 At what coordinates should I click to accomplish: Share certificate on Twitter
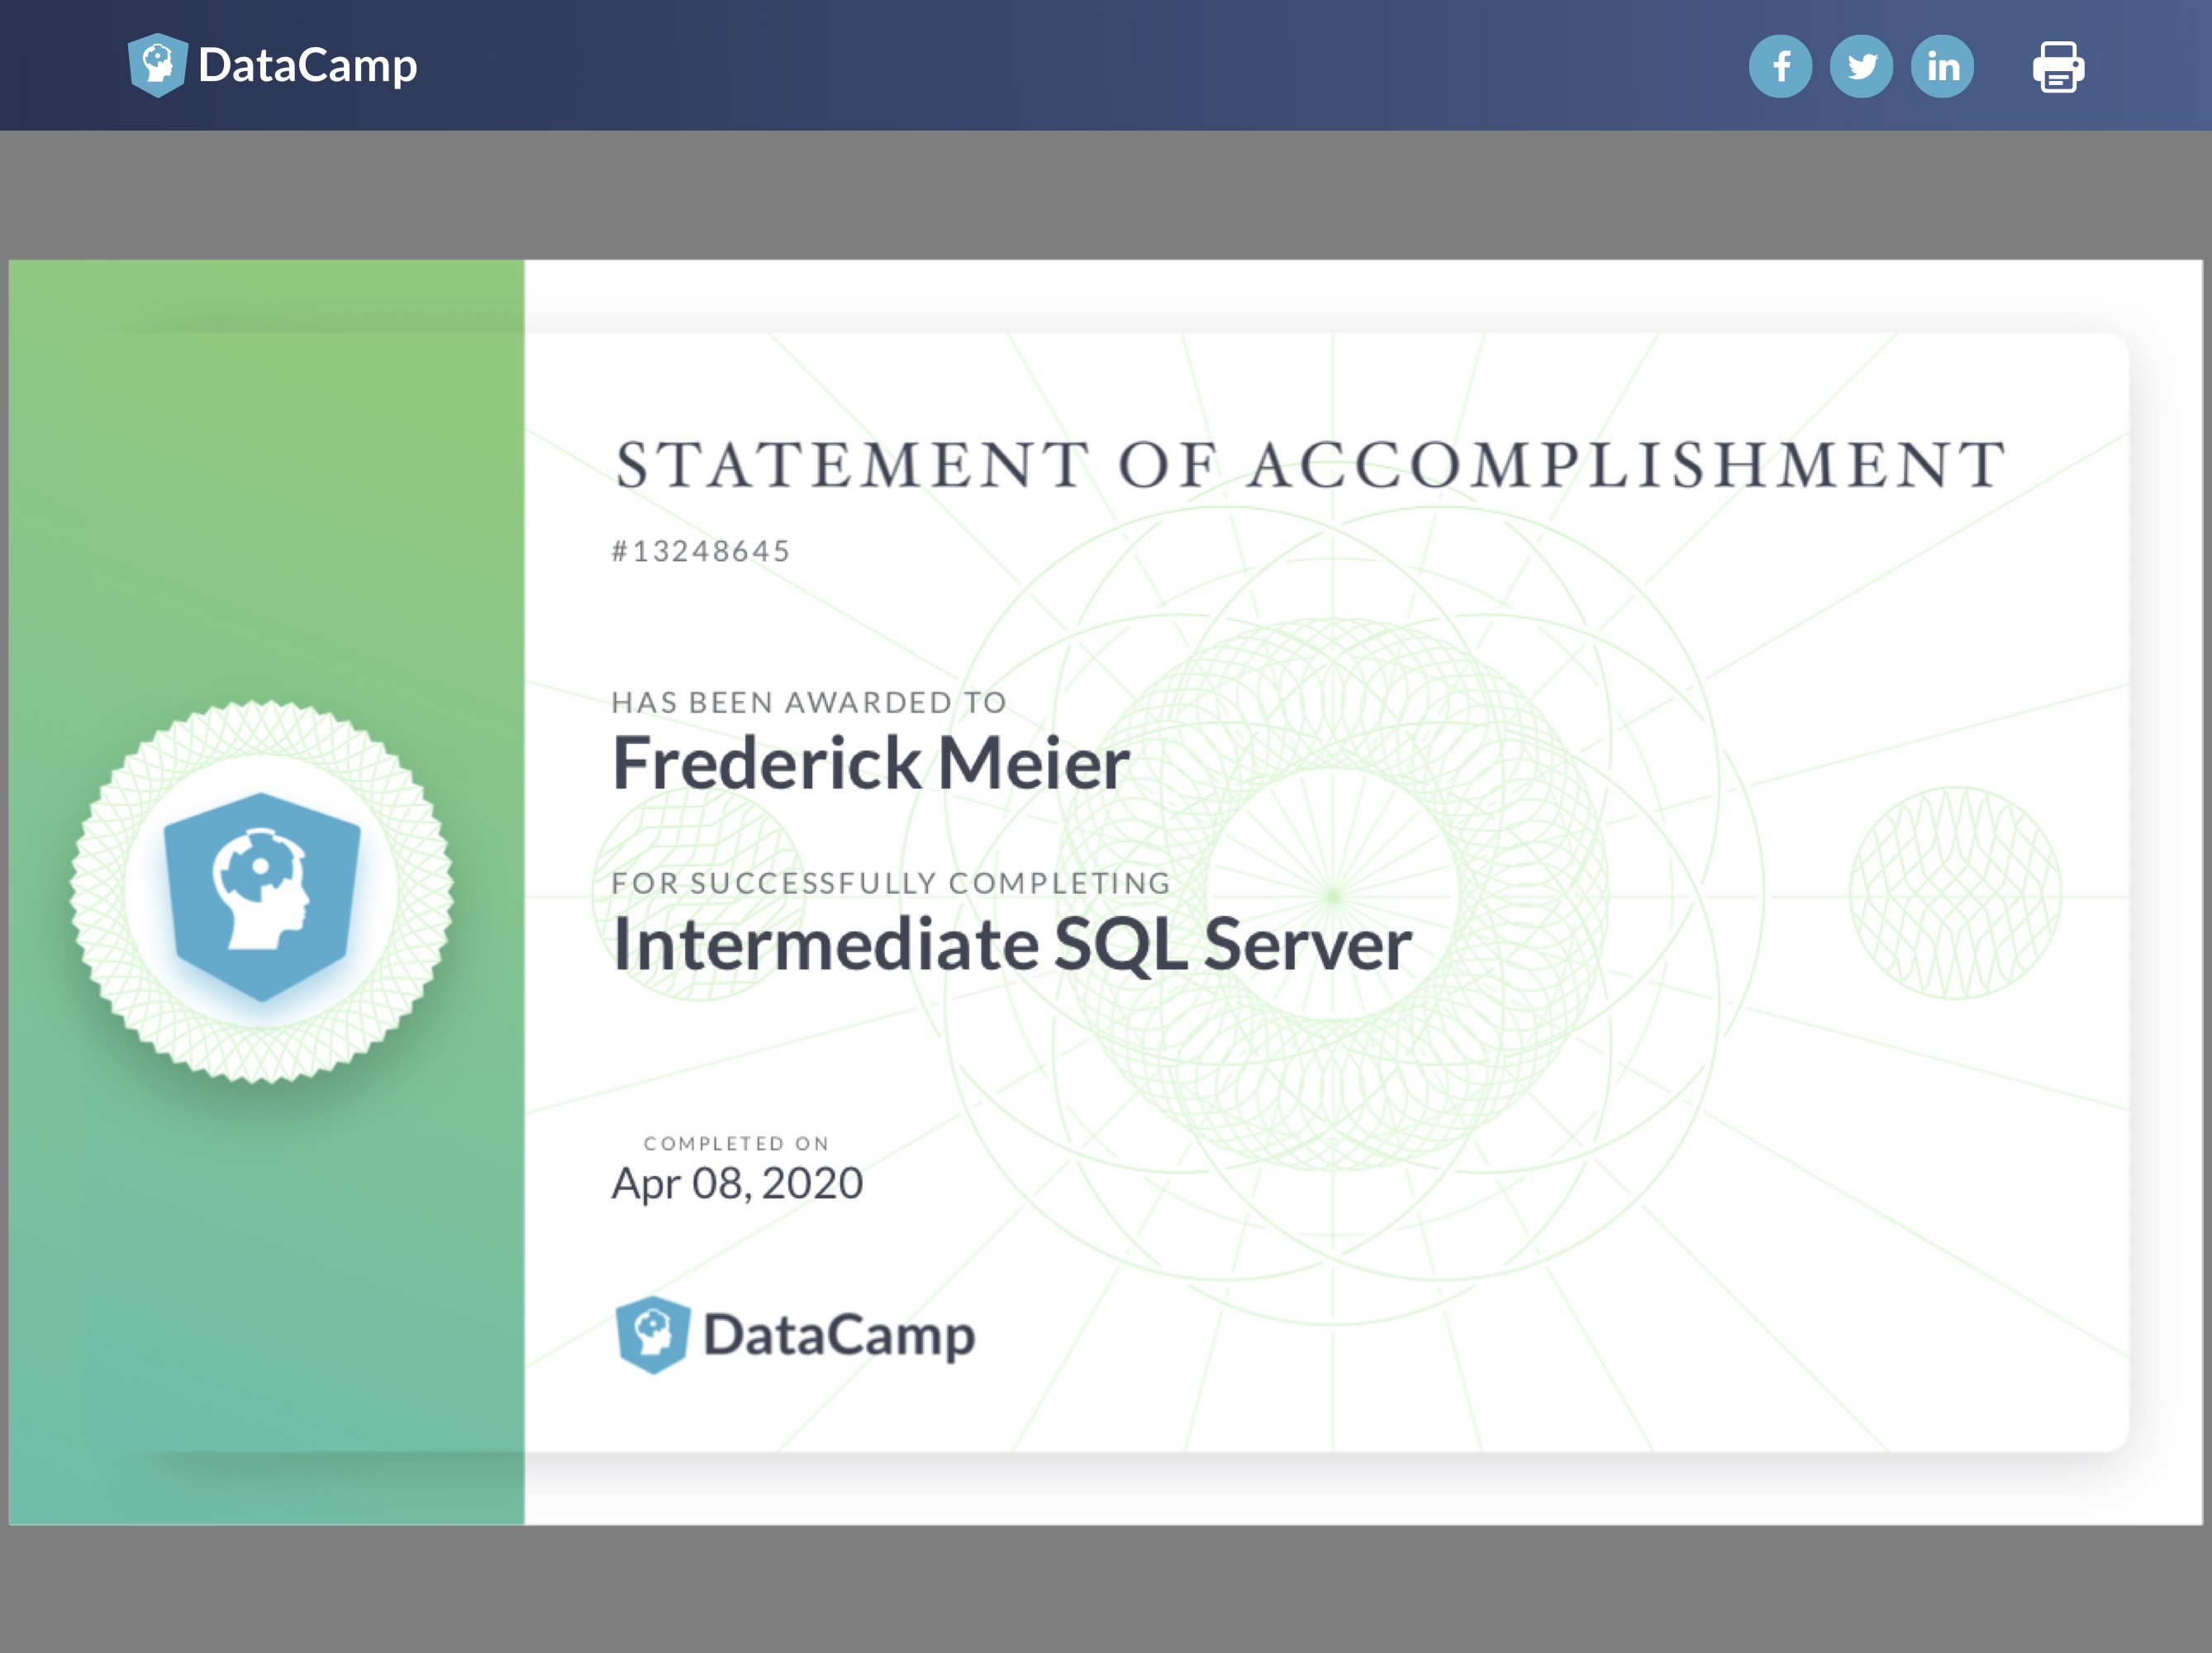[x=1861, y=66]
